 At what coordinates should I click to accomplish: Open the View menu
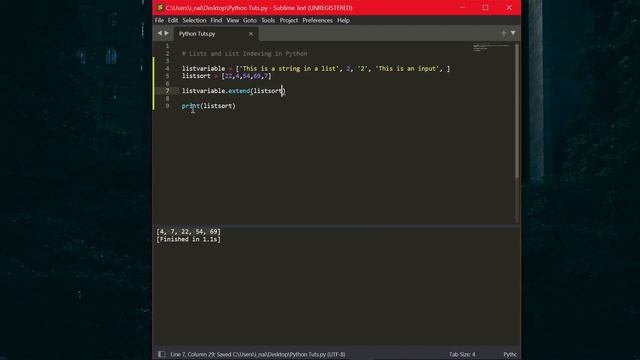233,20
